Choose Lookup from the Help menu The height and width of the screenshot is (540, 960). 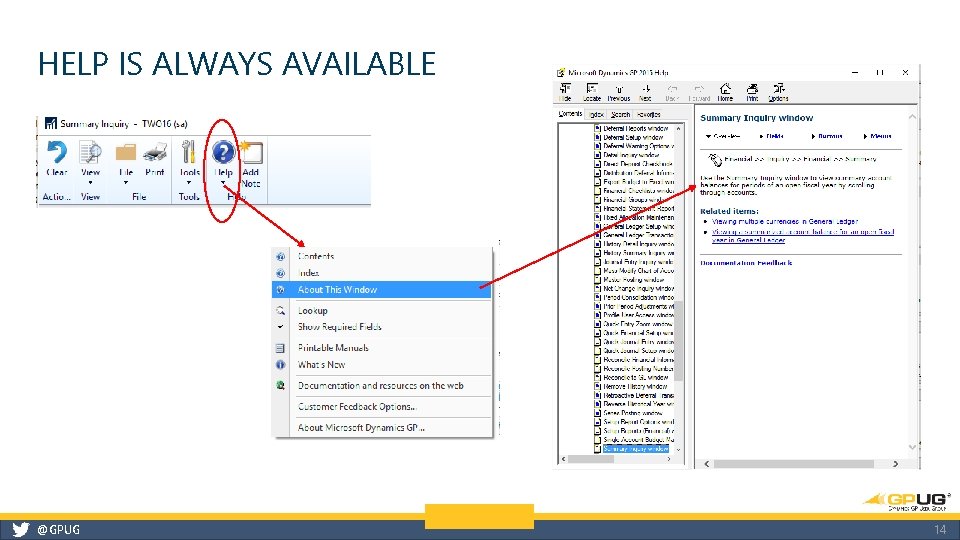[x=381, y=311]
